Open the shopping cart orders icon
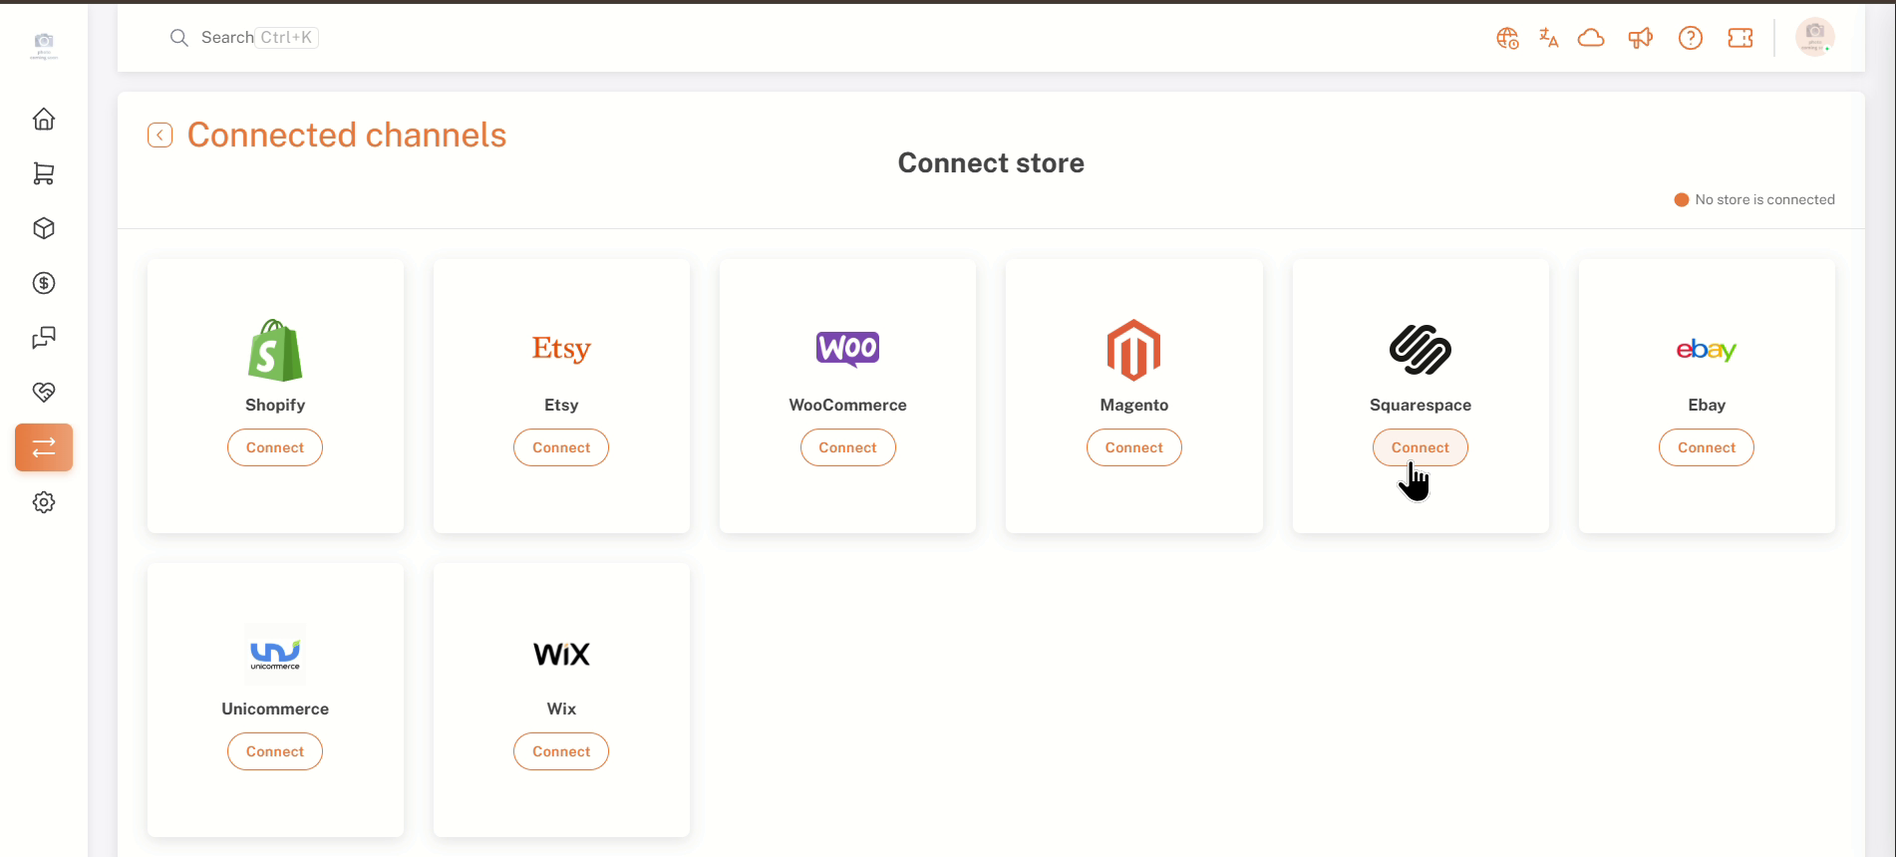This screenshot has width=1896, height=857. pos(44,174)
